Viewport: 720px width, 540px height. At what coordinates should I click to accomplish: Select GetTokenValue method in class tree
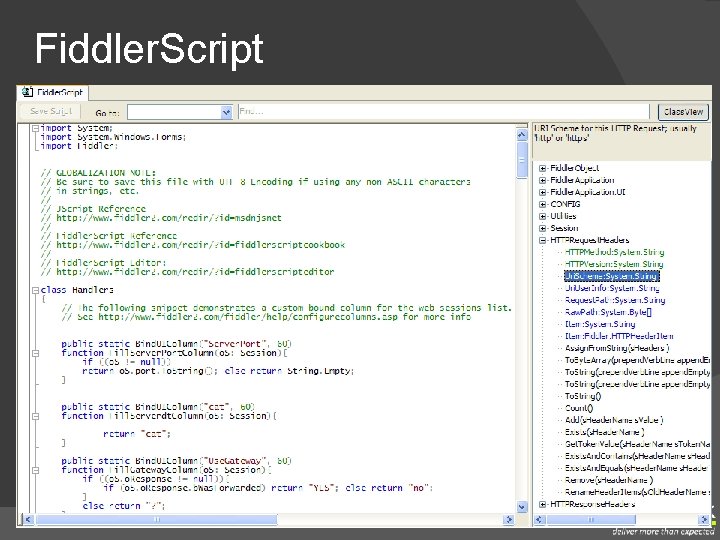(x=637, y=444)
